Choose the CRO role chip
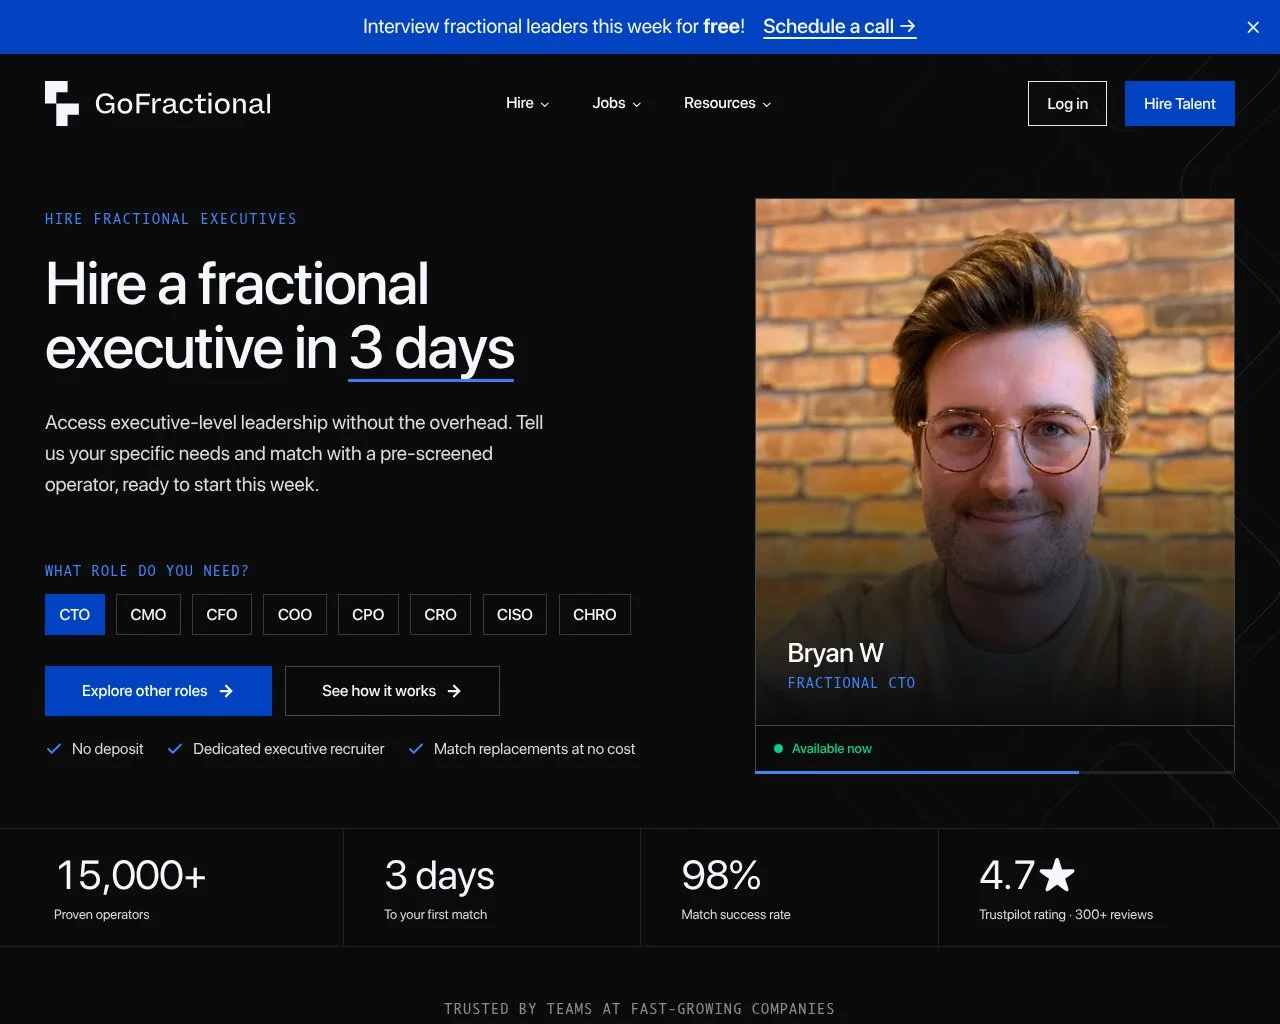 [x=440, y=615]
